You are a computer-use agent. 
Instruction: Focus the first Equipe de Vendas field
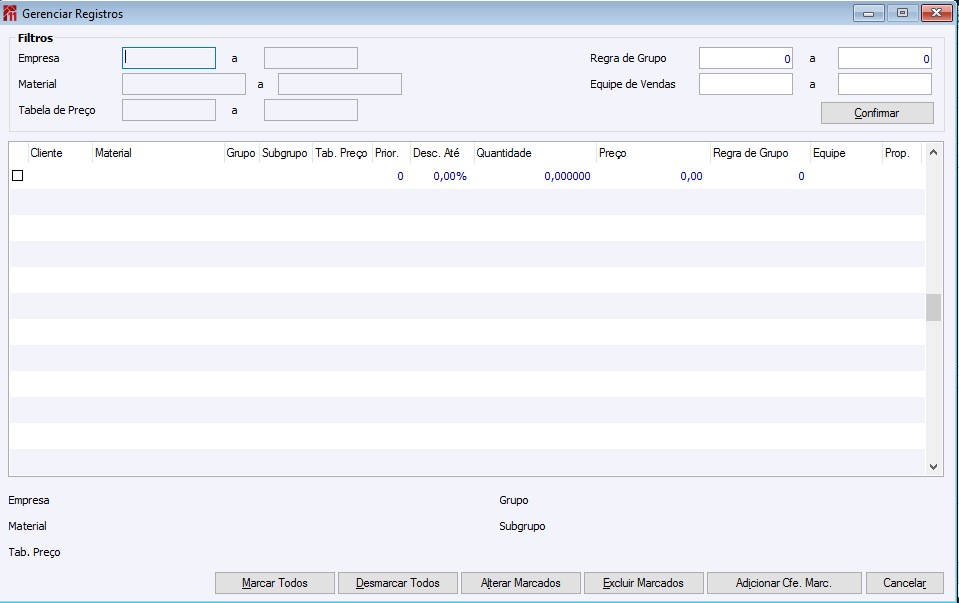tap(746, 84)
